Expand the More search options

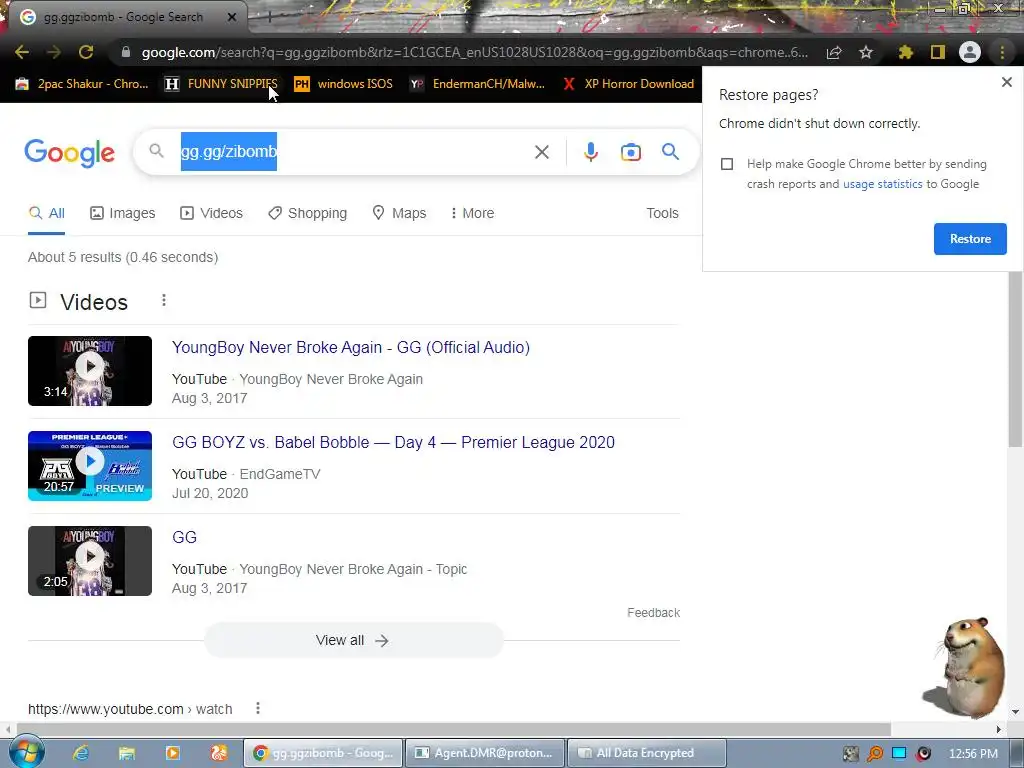tap(472, 213)
